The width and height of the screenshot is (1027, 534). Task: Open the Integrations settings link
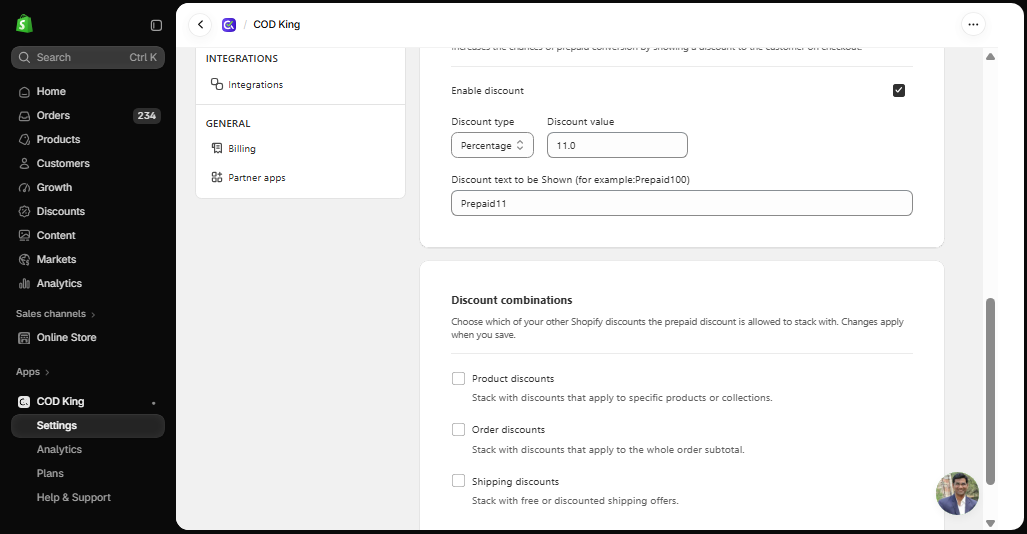(x=255, y=85)
